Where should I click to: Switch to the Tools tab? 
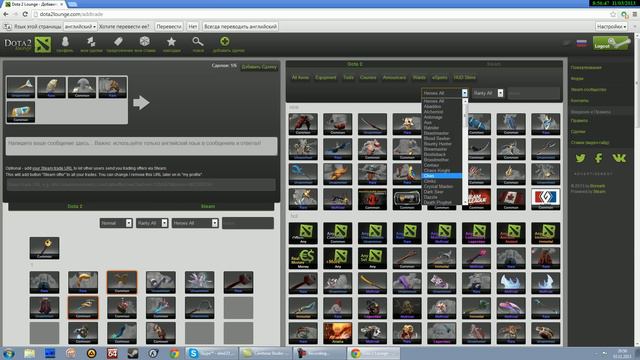[x=348, y=77]
